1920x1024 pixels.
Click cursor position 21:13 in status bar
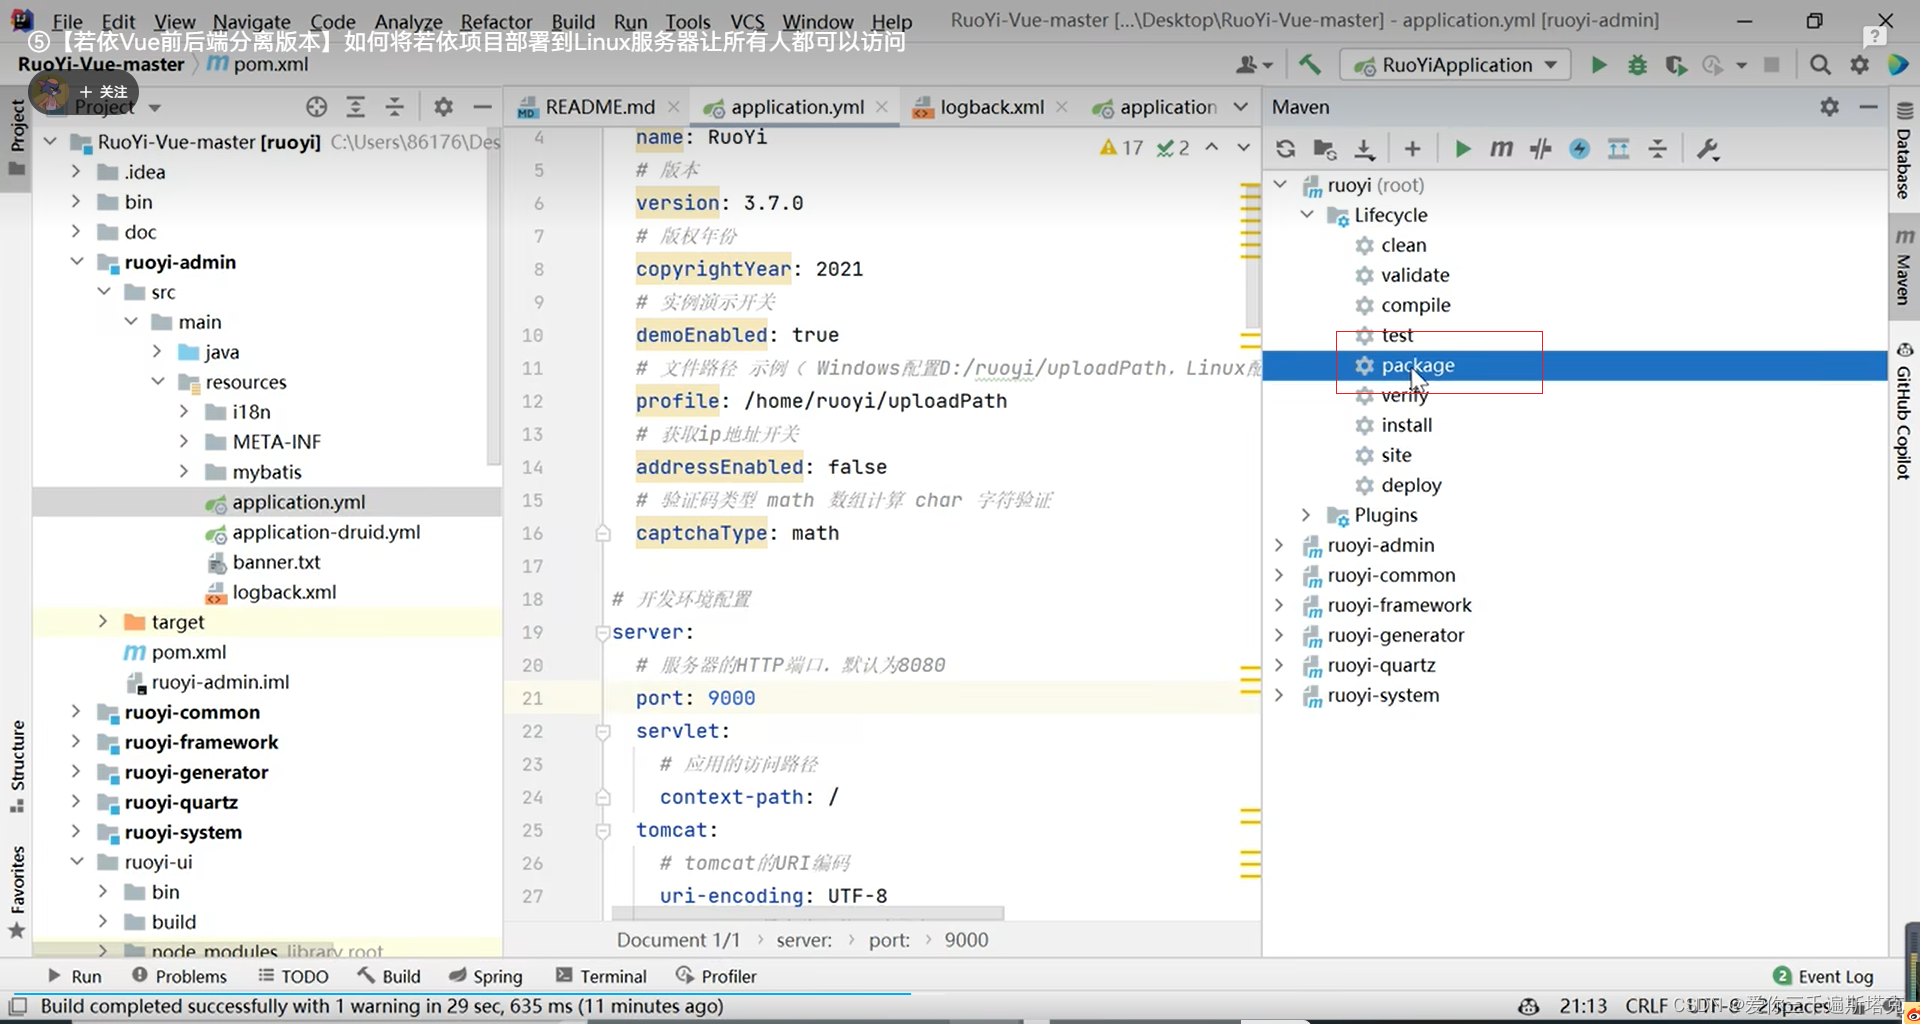coord(1583,1006)
